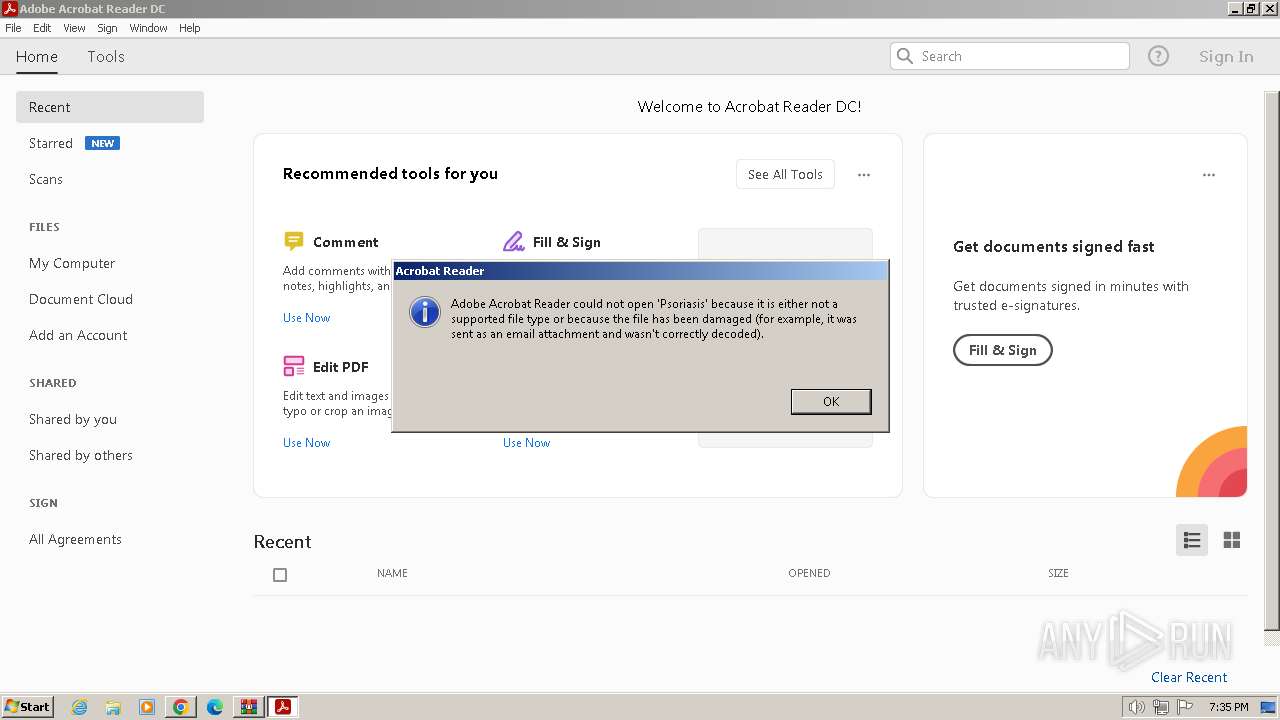Open Shared by others
This screenshot has height=720, width=1280.
[x=81, y=455]
